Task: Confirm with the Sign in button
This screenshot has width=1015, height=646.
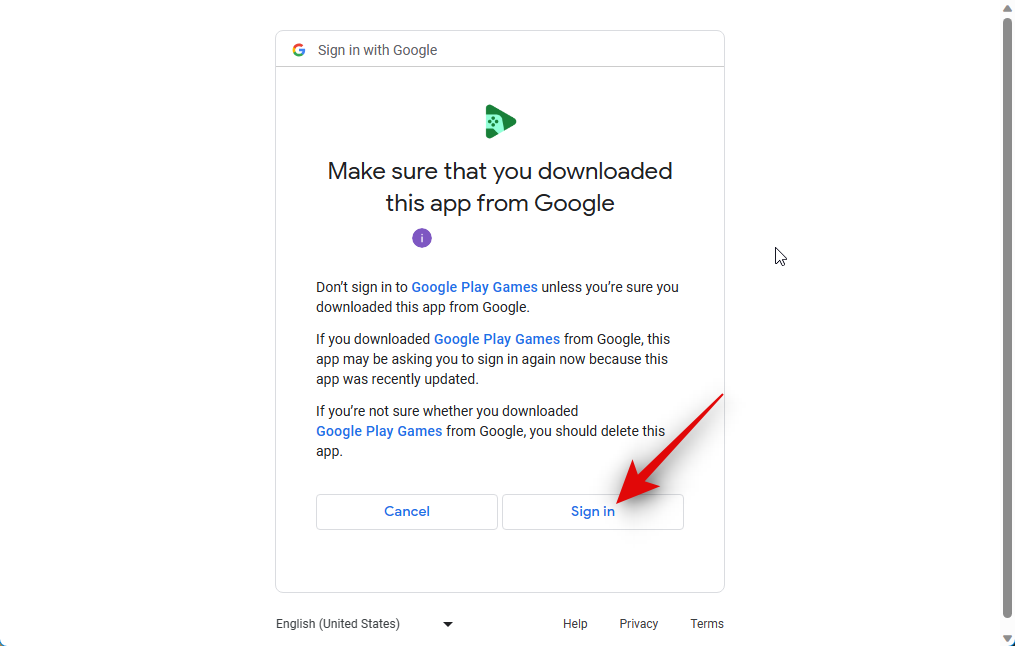Action: pyautogui.click(x=593, y=512)
